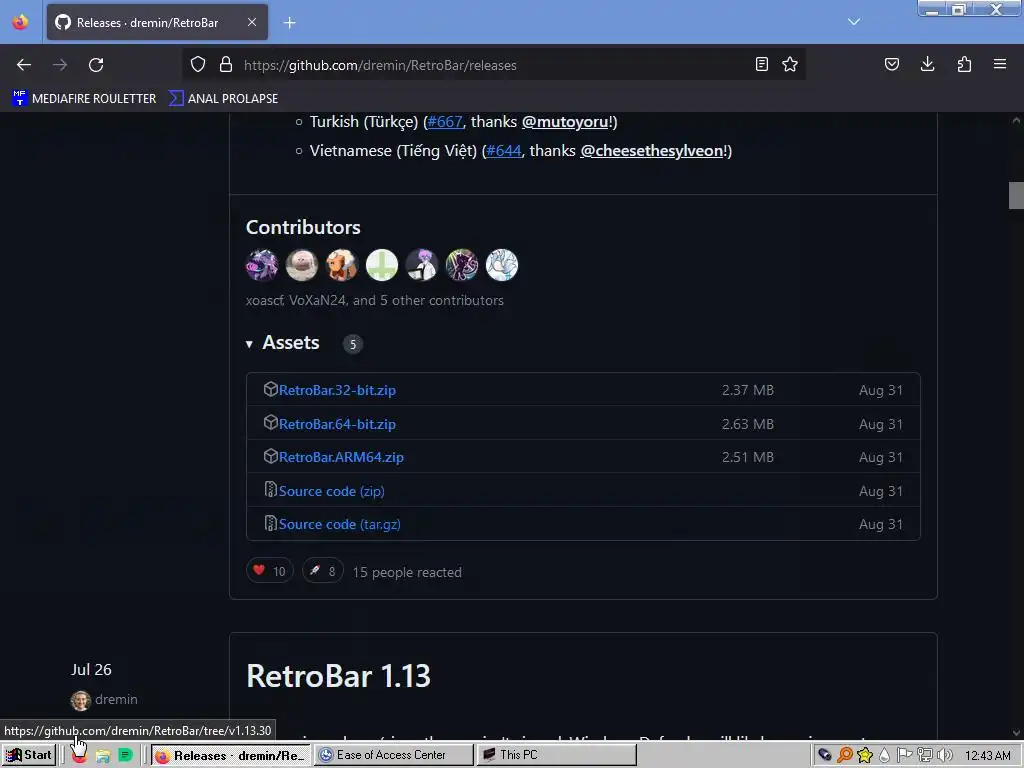The width and height of the screenshot is (1024, 768).
Task: Open the tracking protection shield icon
Action: 198,64
